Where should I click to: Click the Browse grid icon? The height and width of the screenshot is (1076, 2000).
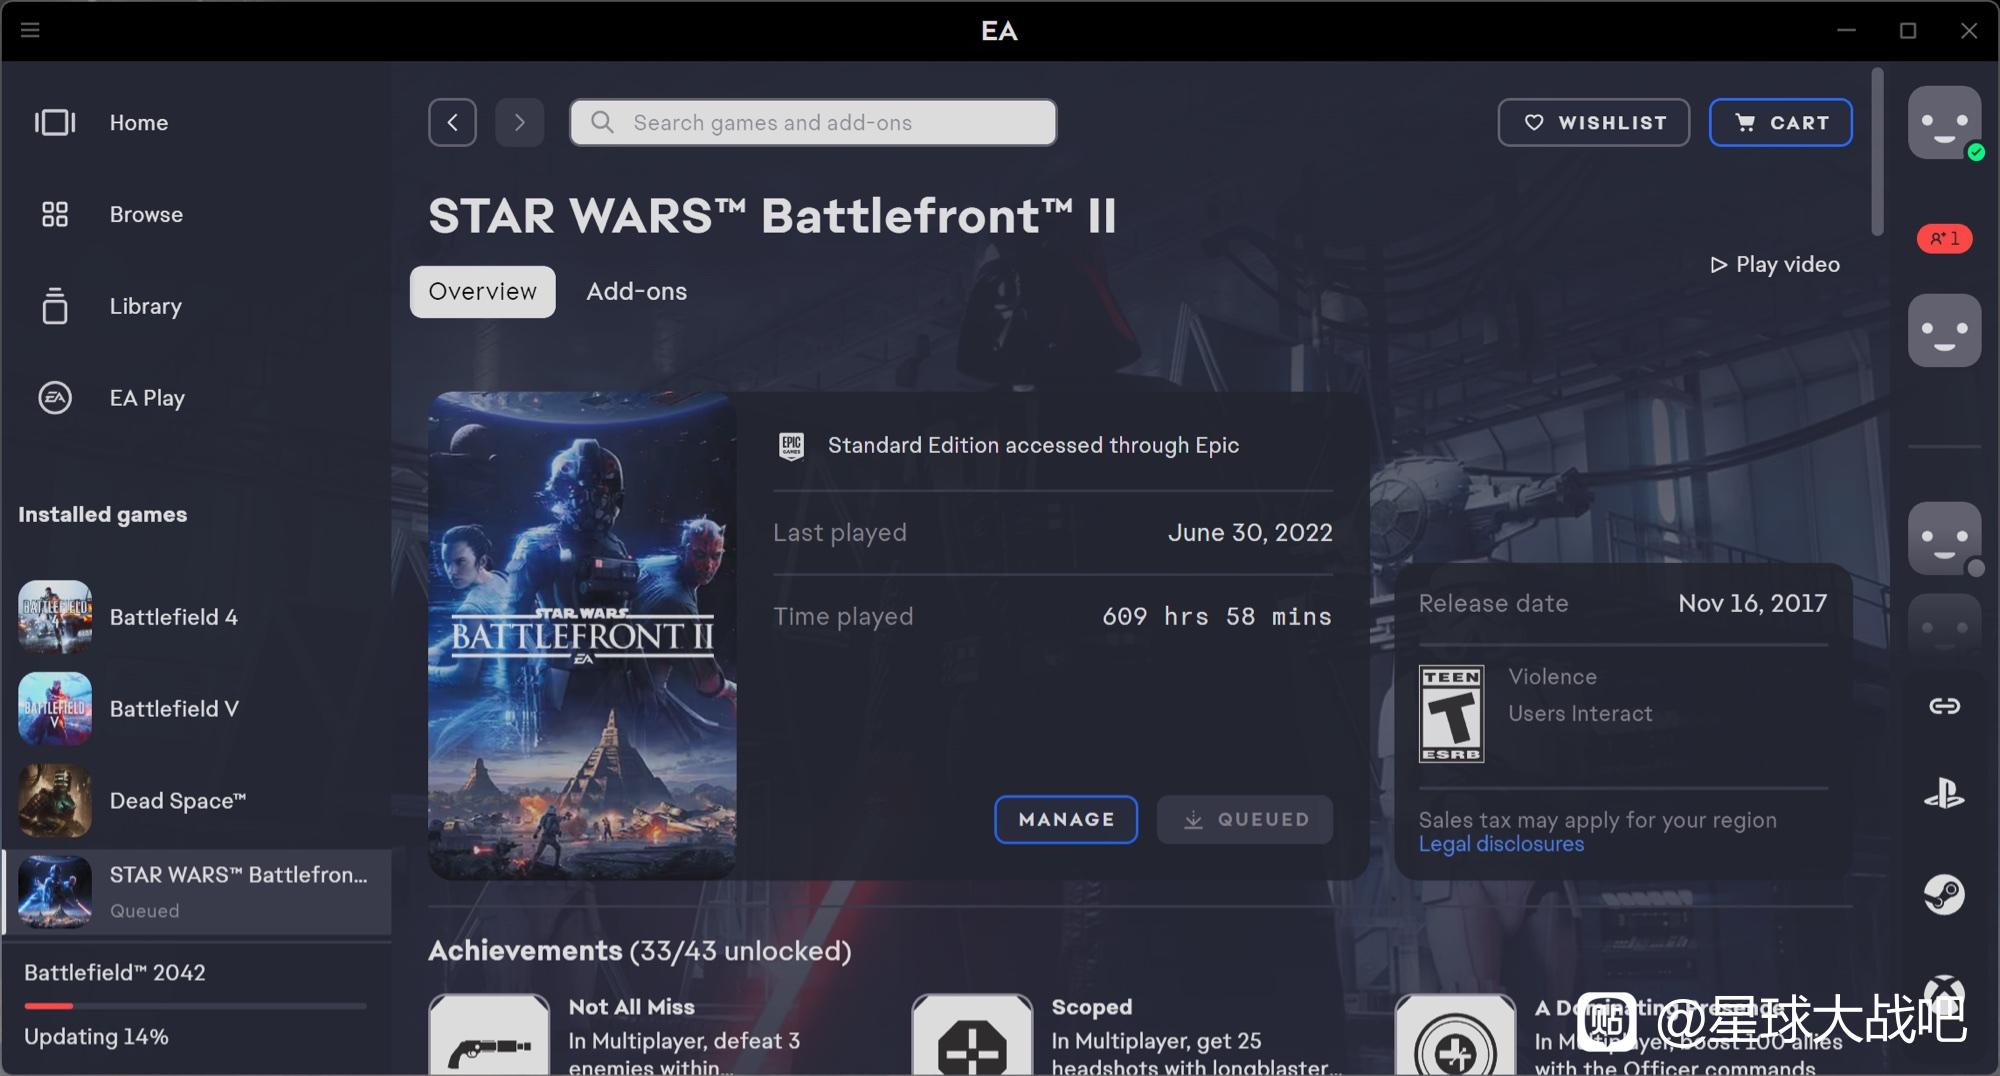click(55, 214)
